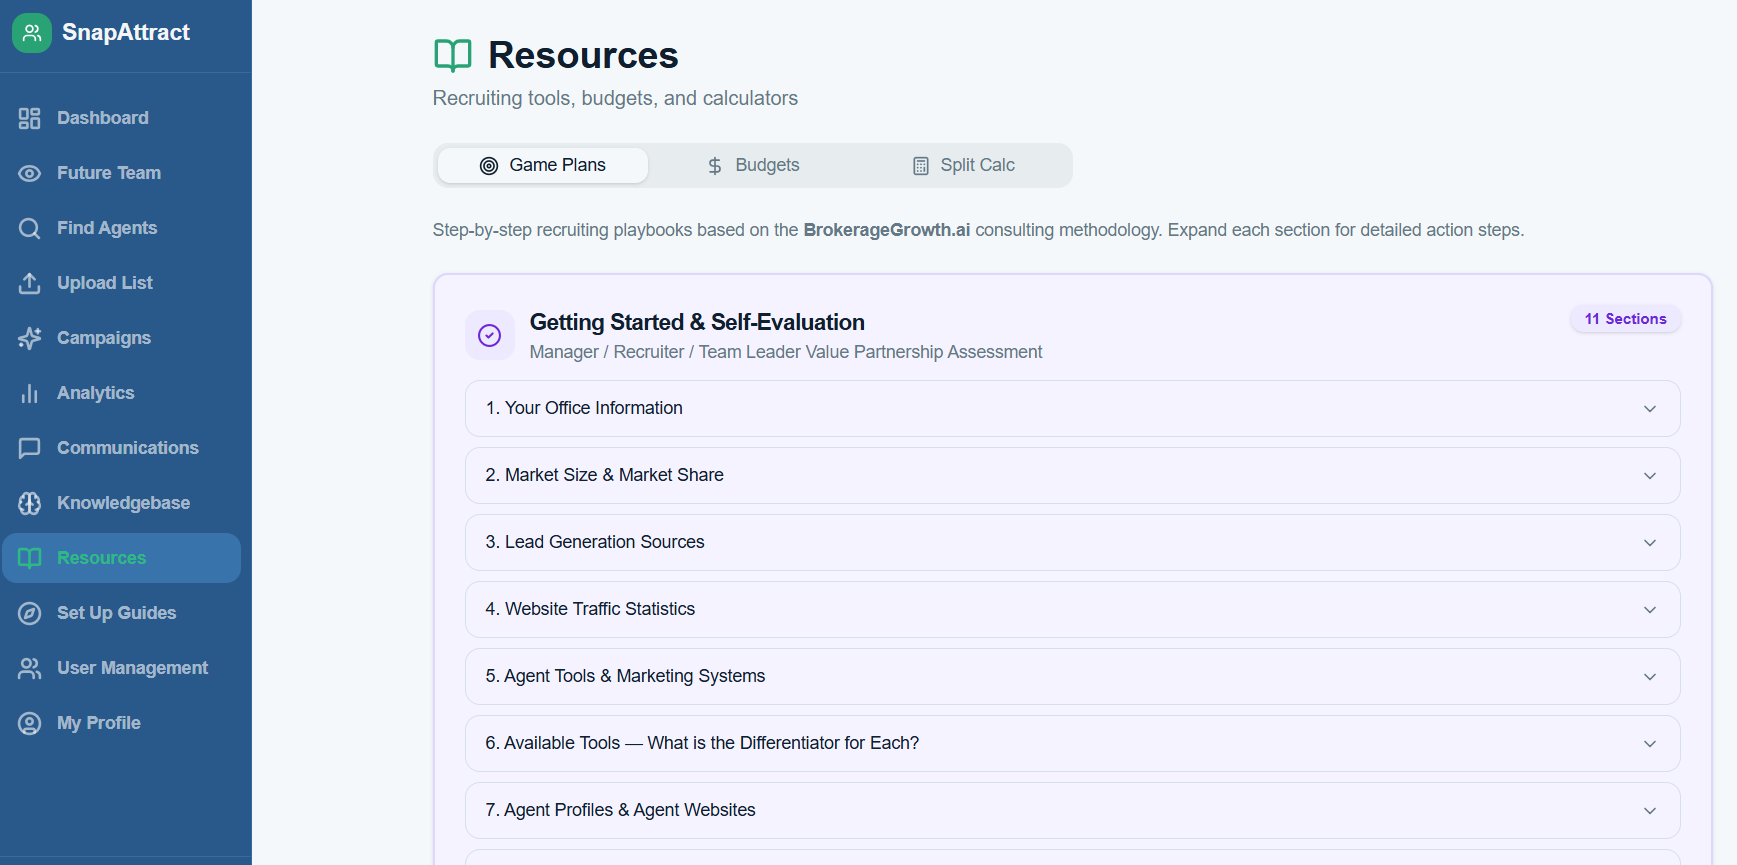
Task: Click the Set Up Guides label
Action: [x=117, y=613]
